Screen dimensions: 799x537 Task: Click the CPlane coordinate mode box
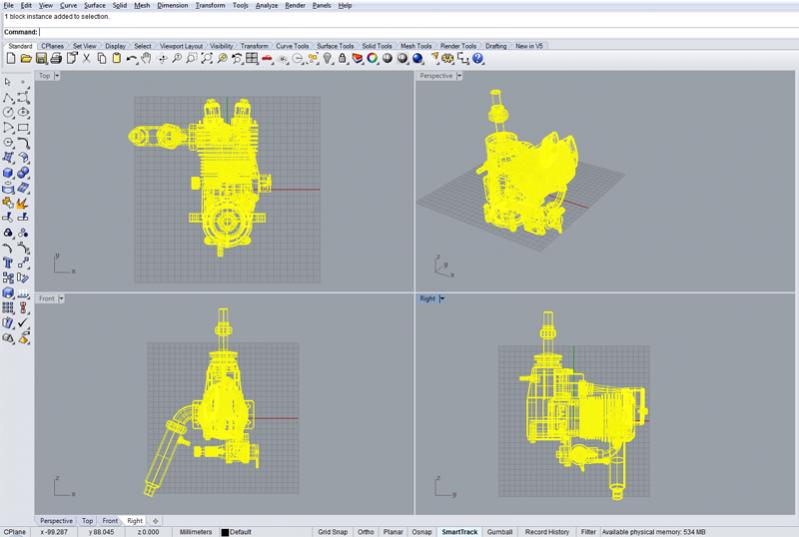pyautogui.click(x=15, y=531)
